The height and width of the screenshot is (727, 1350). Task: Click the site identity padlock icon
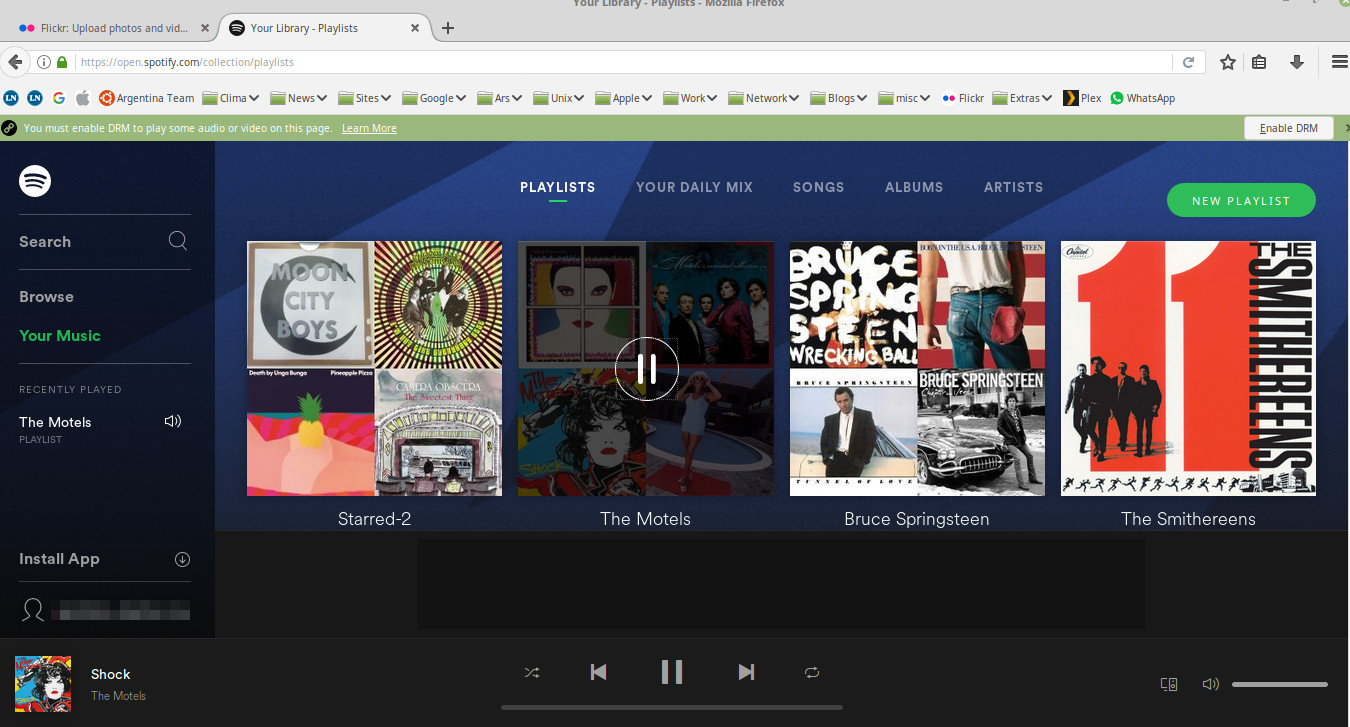pos(62,62)
